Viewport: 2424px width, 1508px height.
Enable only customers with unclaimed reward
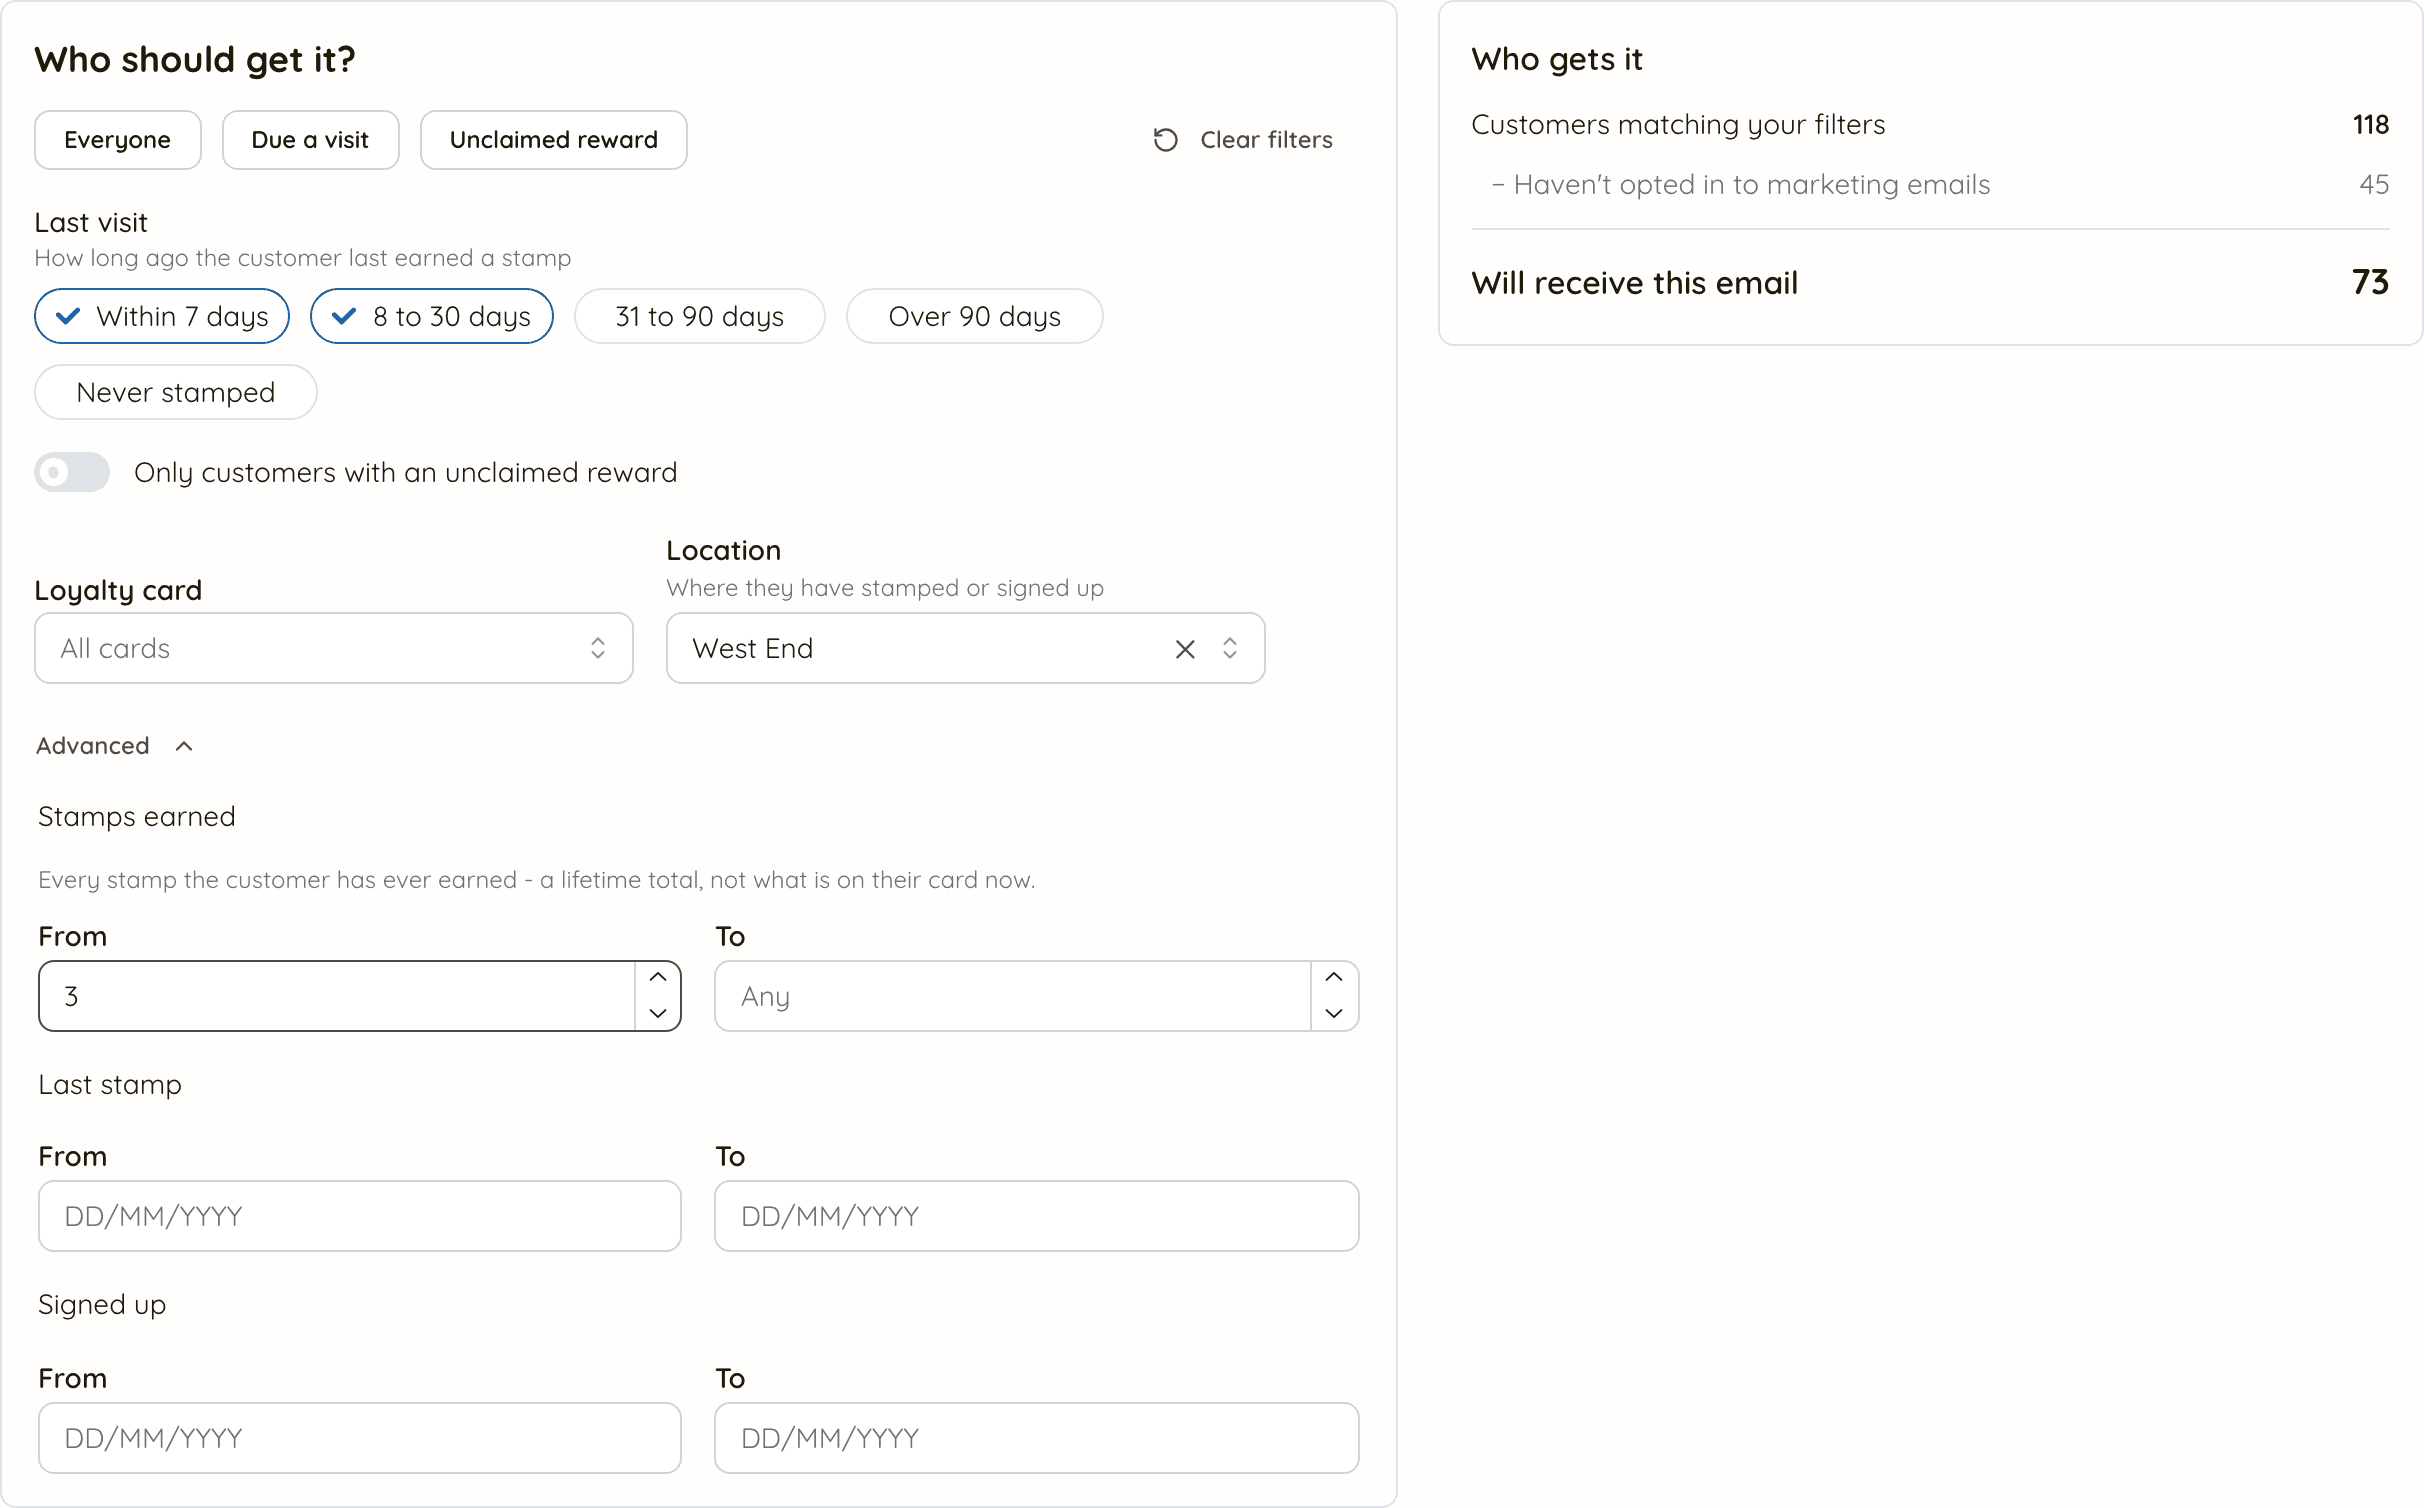[x=72, y=472]
